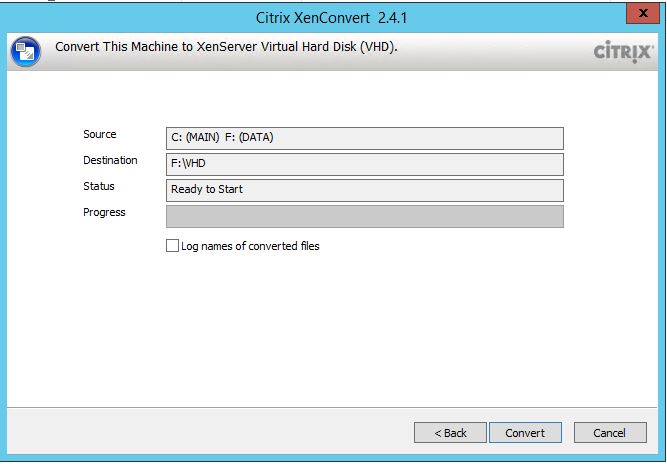Click the Status field reading Ready to Start
Viewport: 667px width, 464px height.
pos(365,190)
